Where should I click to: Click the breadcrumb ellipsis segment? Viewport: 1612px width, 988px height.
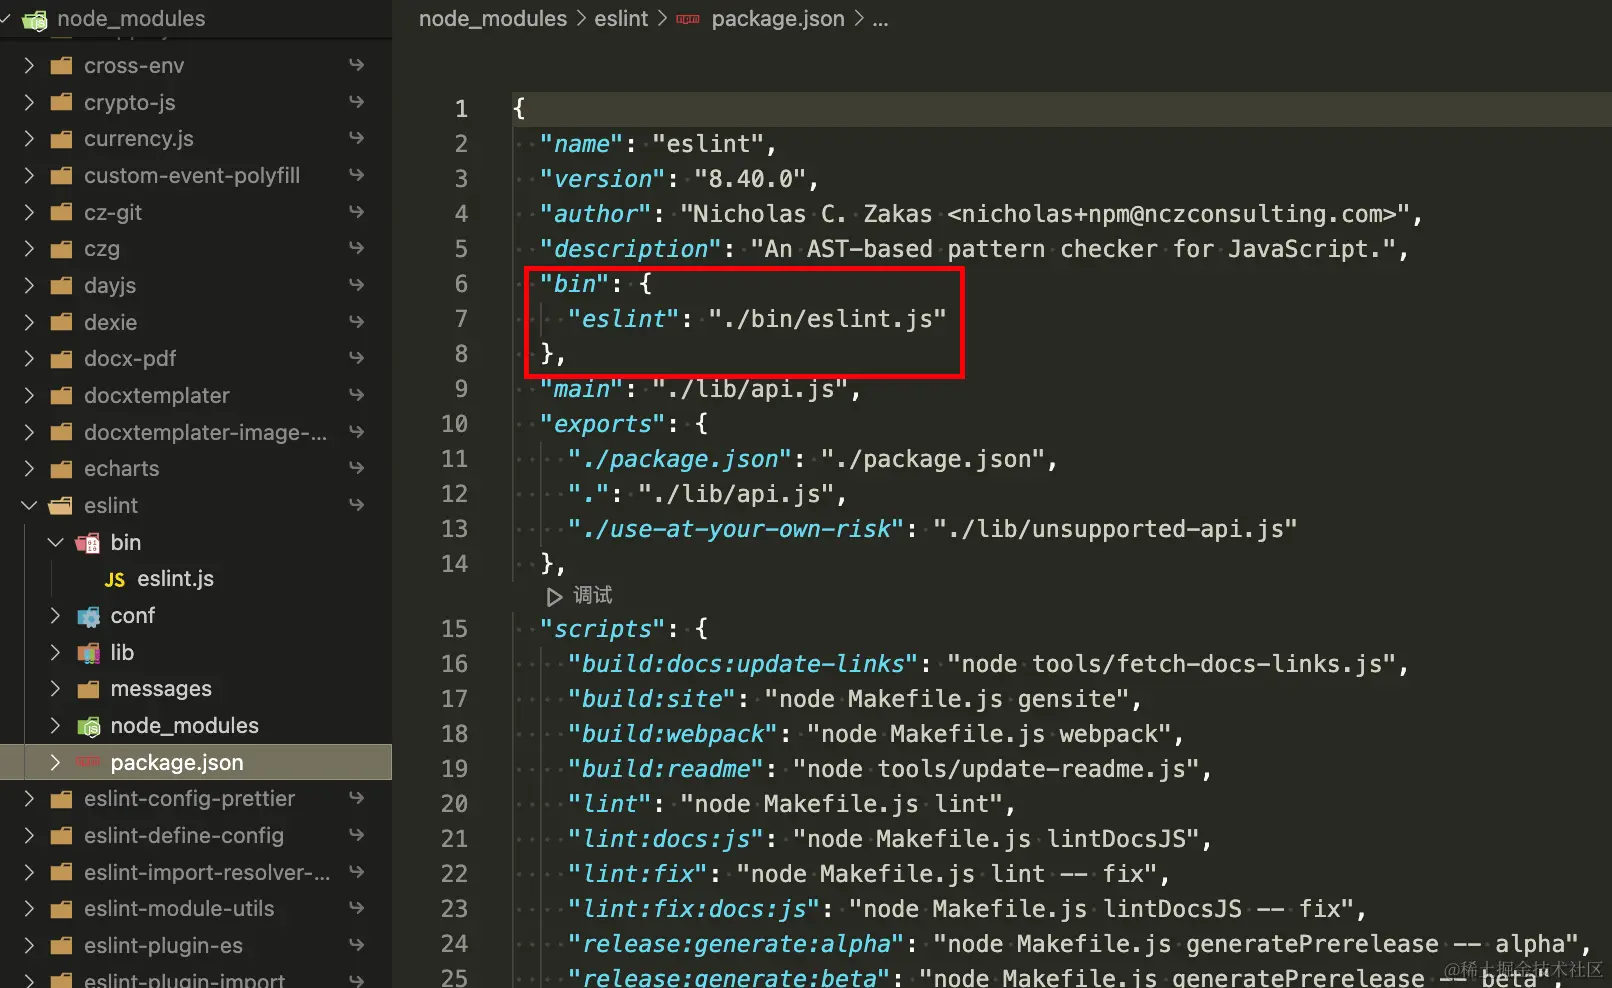click(880, 20)
